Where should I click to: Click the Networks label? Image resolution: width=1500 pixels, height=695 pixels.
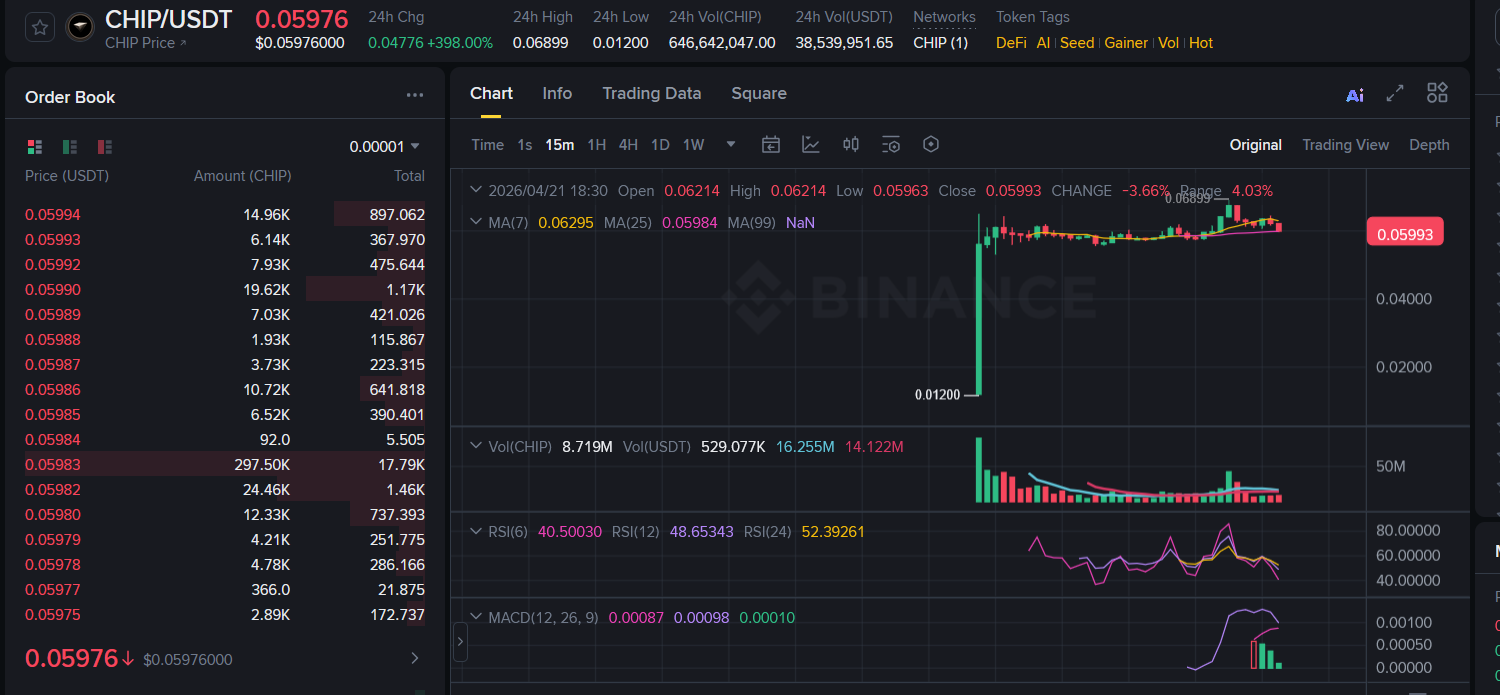[944, 17]
